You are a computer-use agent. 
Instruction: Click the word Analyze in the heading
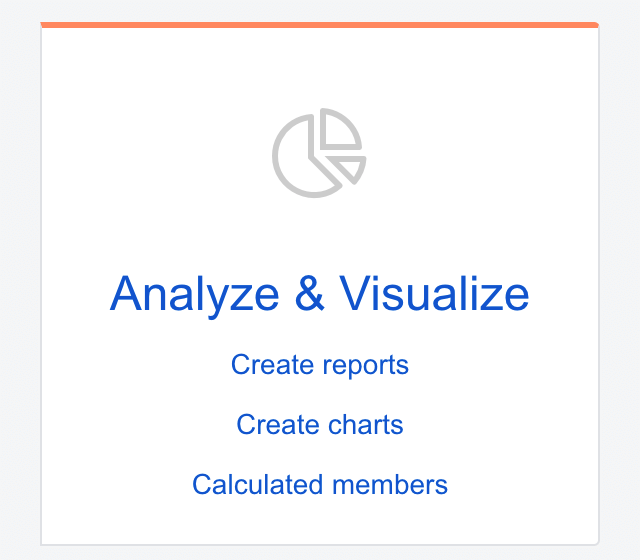click(194, 295)
